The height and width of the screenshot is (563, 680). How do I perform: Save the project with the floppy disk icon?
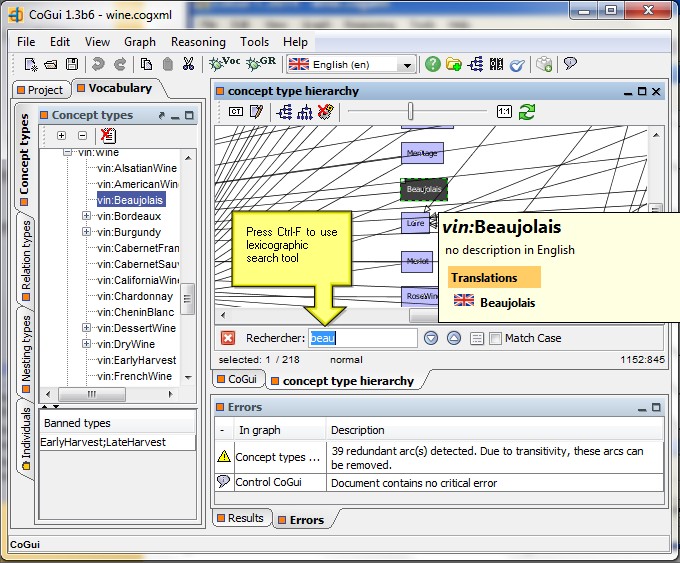(x=72, y=64)
